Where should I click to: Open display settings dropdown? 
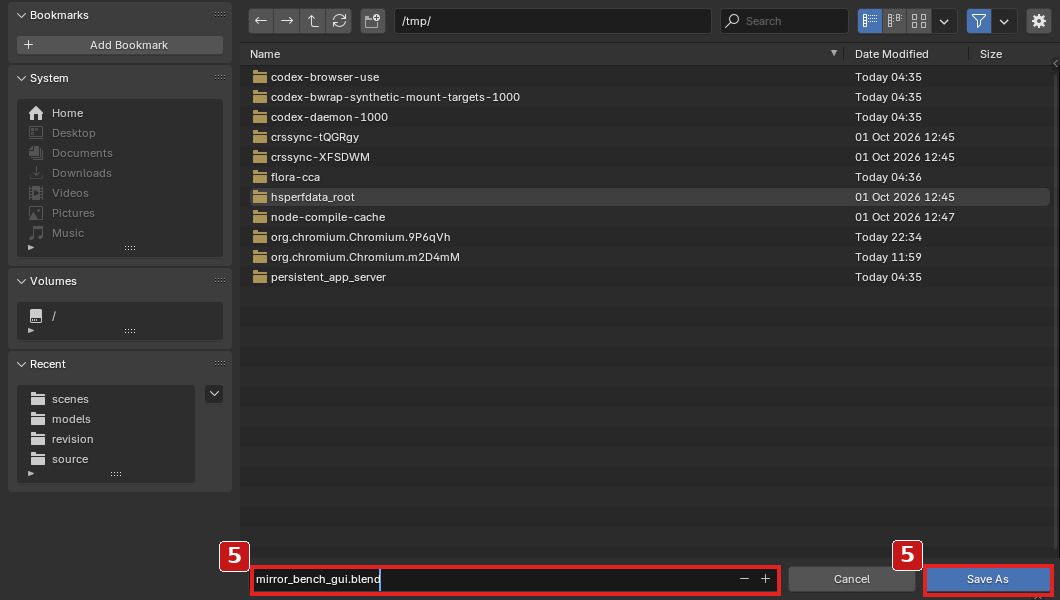(x=944, y=21)
